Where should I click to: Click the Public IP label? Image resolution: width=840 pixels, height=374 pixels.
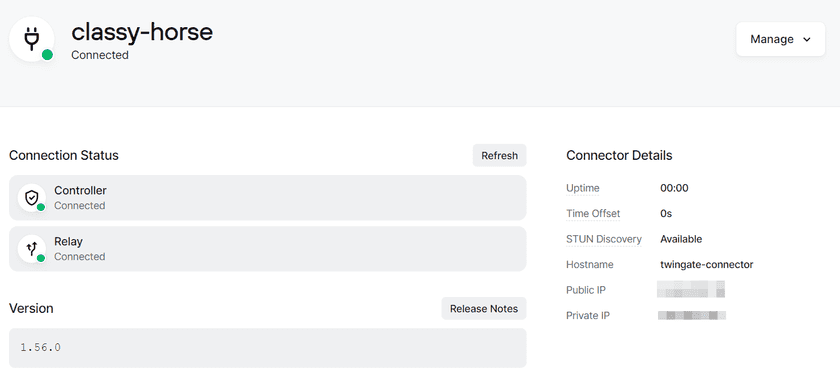pos(586,290)
